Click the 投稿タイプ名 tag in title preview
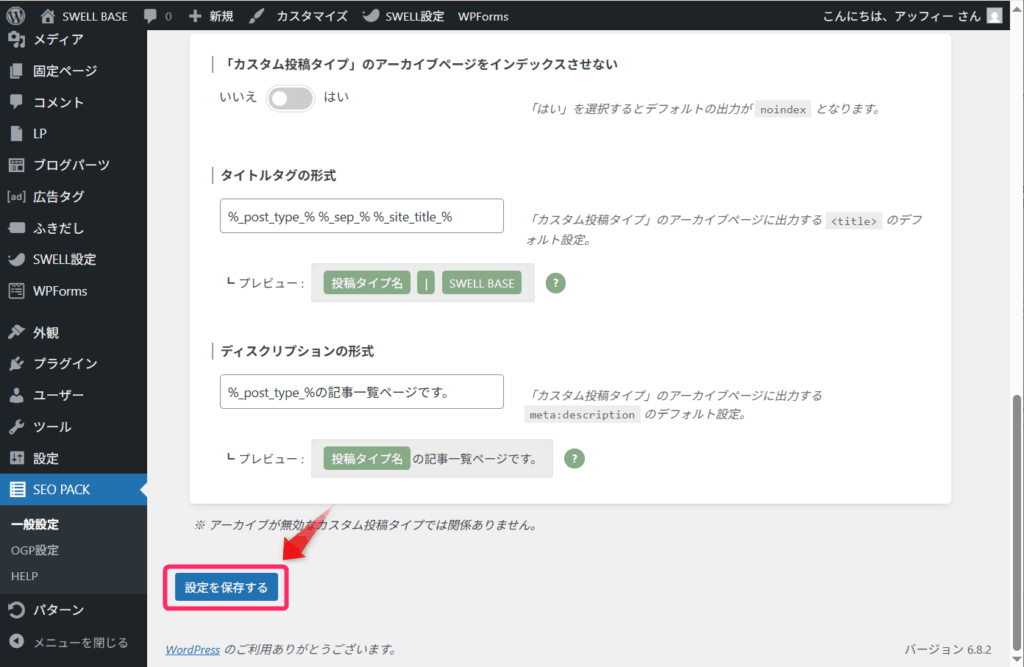Image resolution: width=1024 pixels, height=667 pixels. (367, 283)
